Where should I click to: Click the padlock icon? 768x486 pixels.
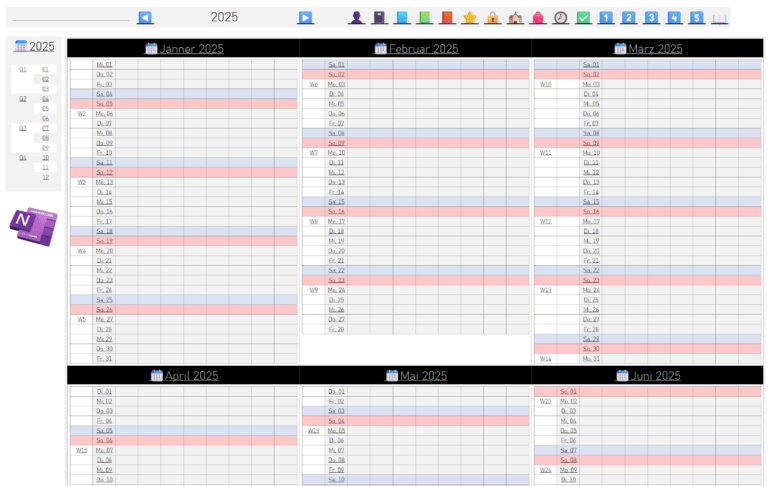[493, 18]
